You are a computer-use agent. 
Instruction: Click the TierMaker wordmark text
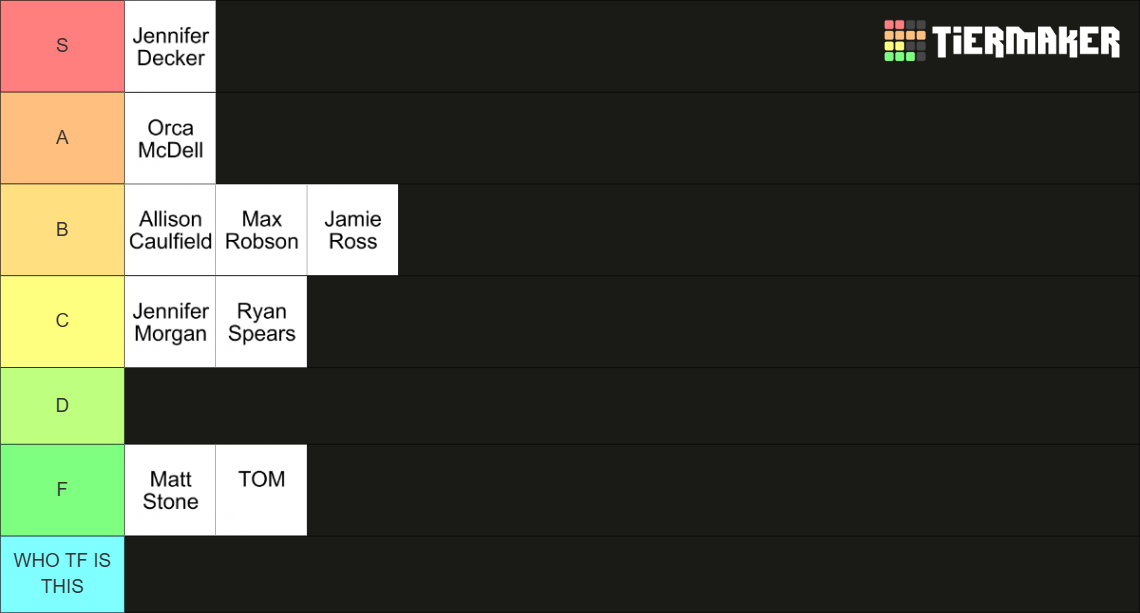[1026, 41]
